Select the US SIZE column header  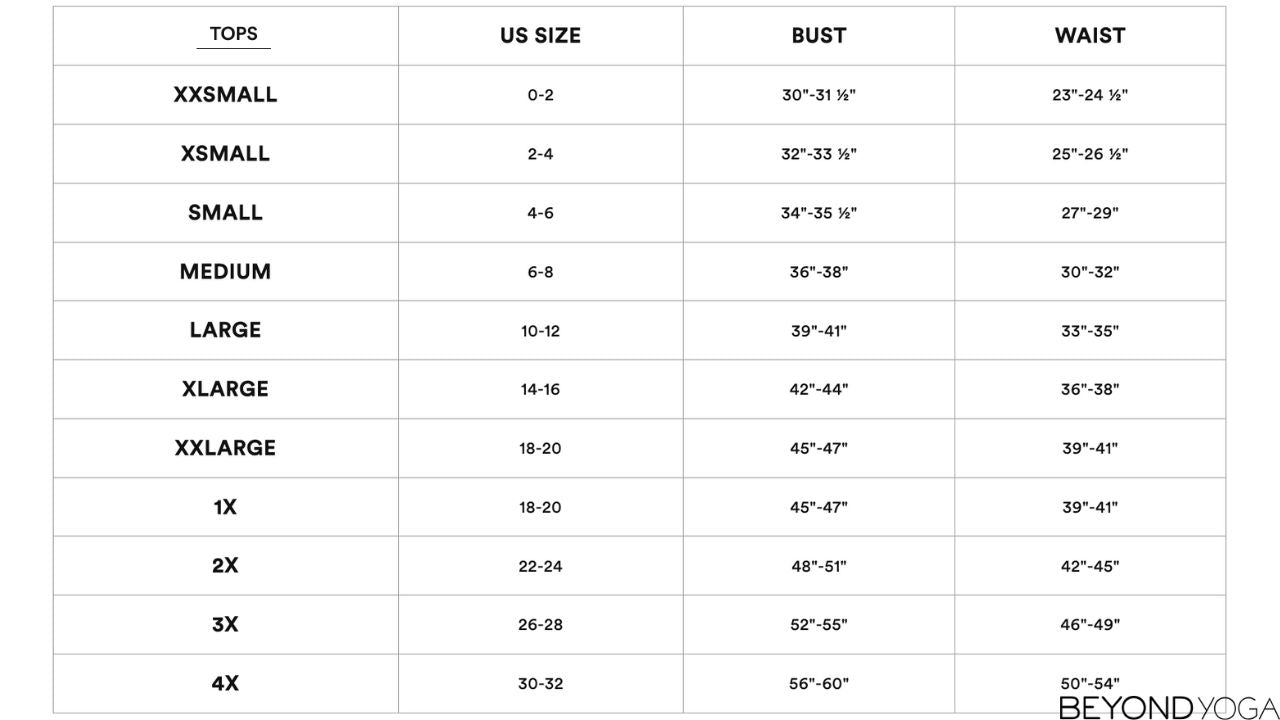(540, 36)
